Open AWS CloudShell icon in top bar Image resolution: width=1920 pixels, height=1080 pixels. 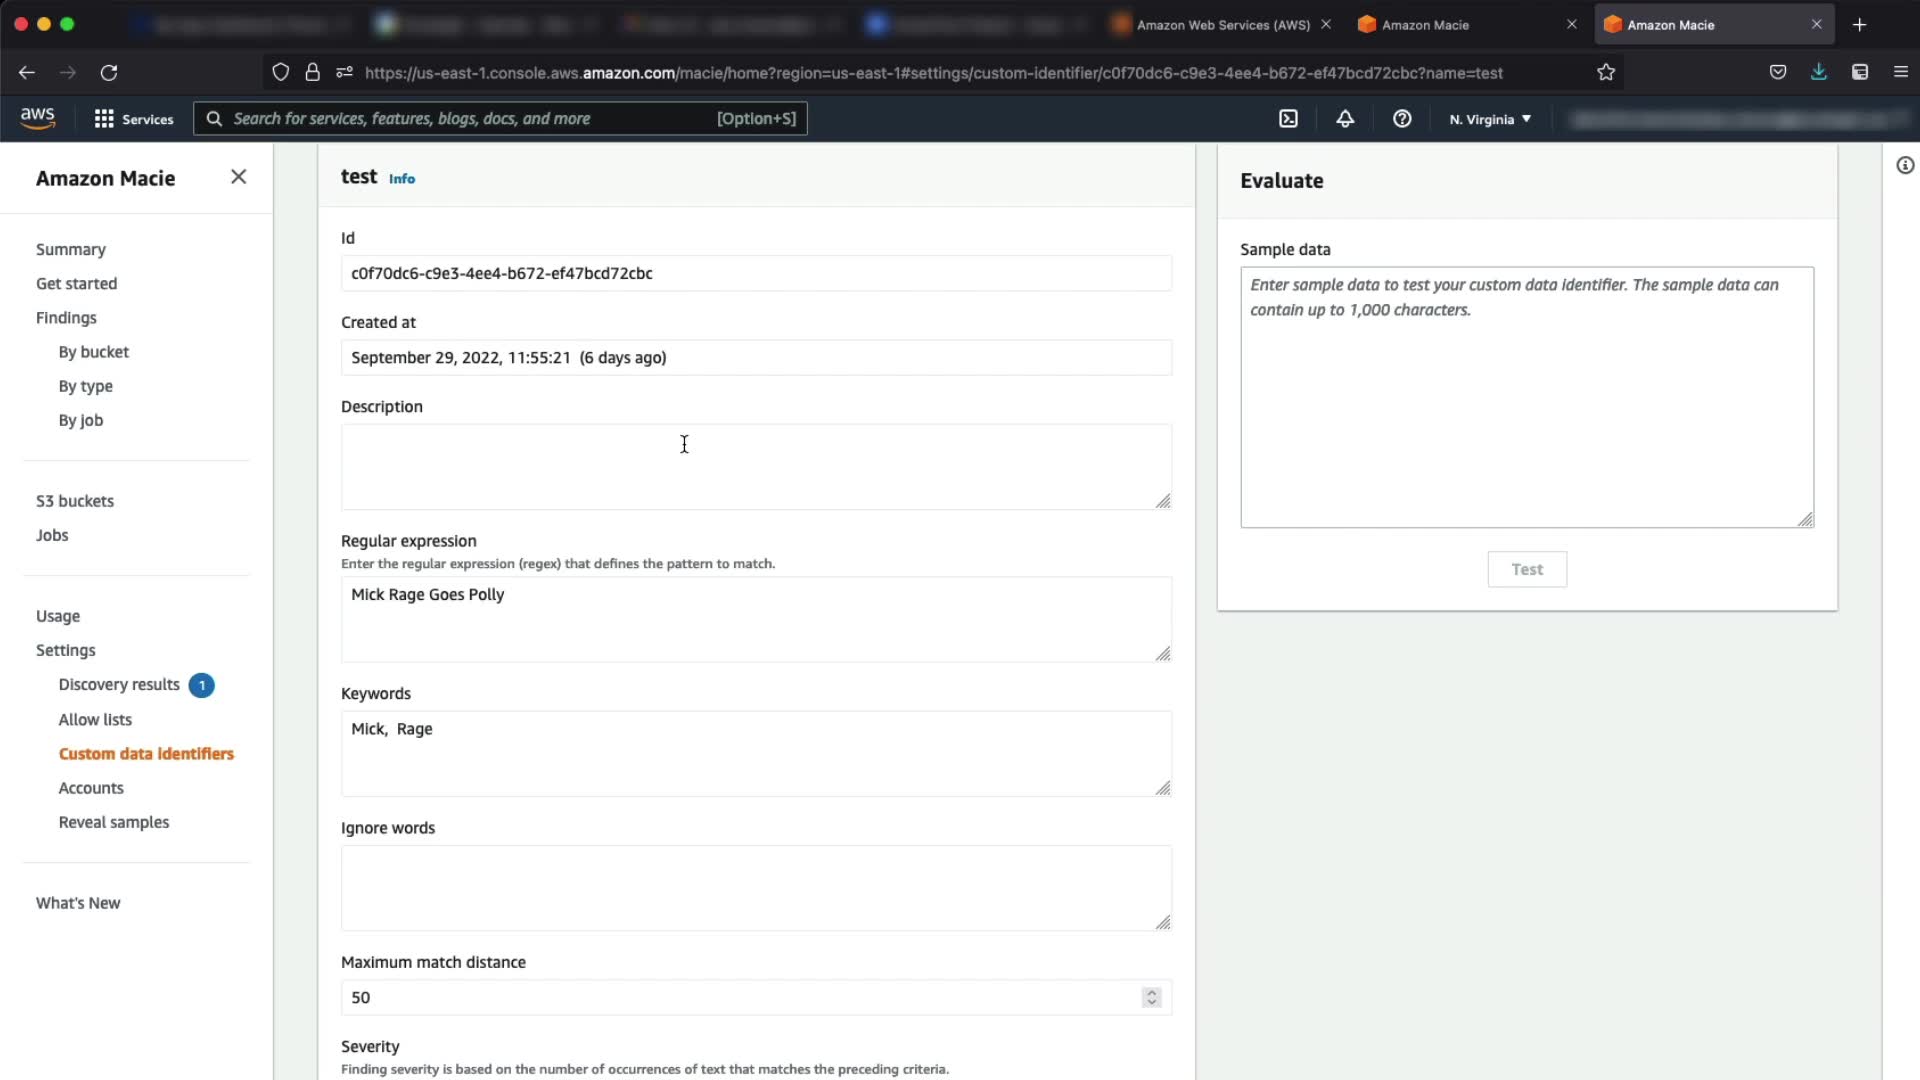coord(1288,119)
